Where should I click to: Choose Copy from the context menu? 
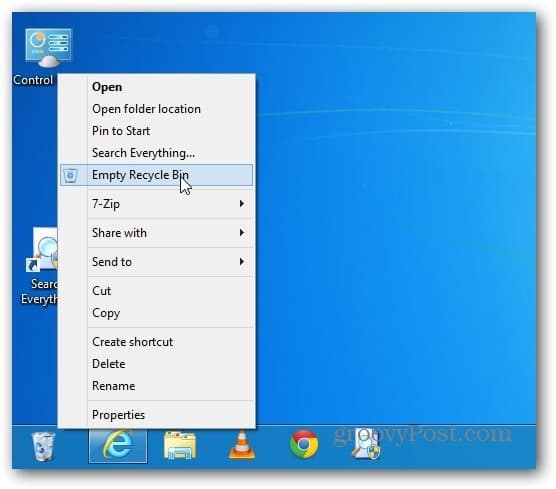(156, 313)
